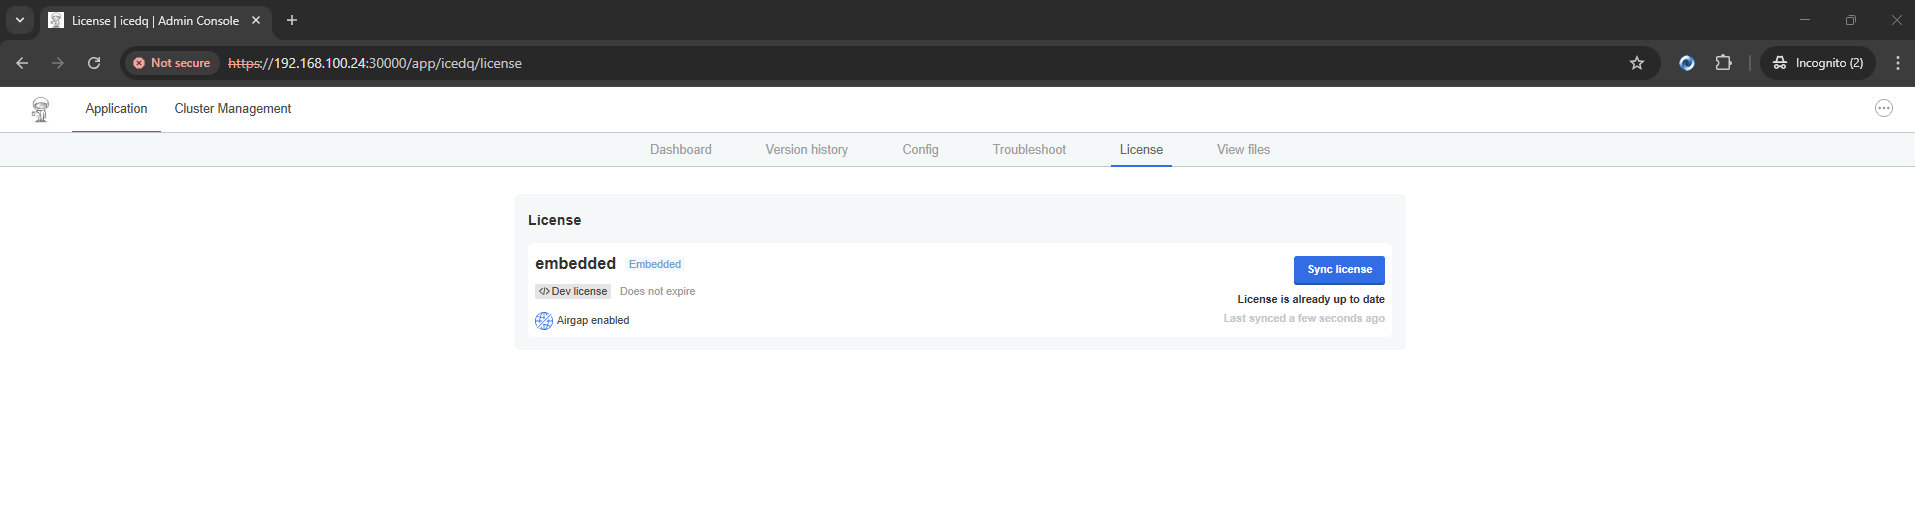Select Cluster Management in top navigation
This screenshot has width=1915, height=513.
coord(232,109)
